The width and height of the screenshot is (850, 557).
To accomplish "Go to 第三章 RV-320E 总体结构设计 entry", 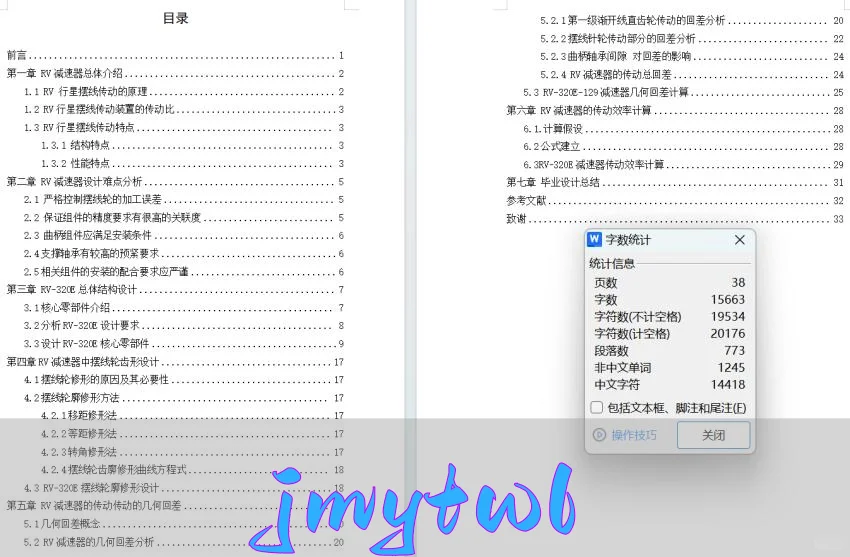I will click(175, 289).
